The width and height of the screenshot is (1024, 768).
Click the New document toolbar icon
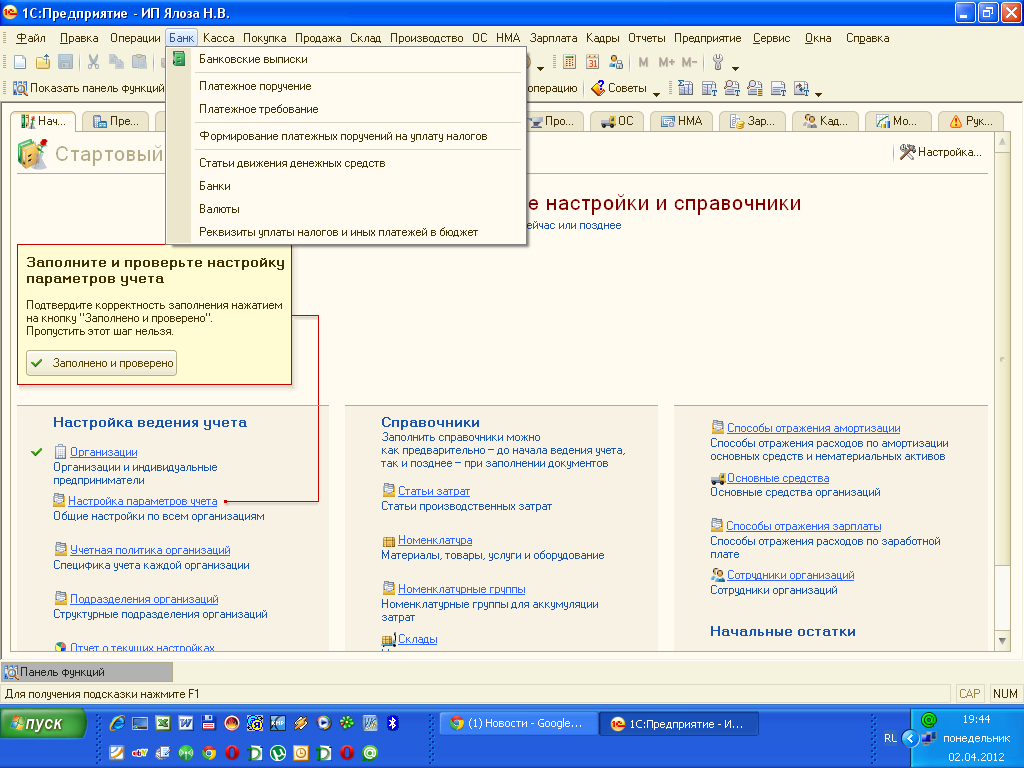[20, 62]
